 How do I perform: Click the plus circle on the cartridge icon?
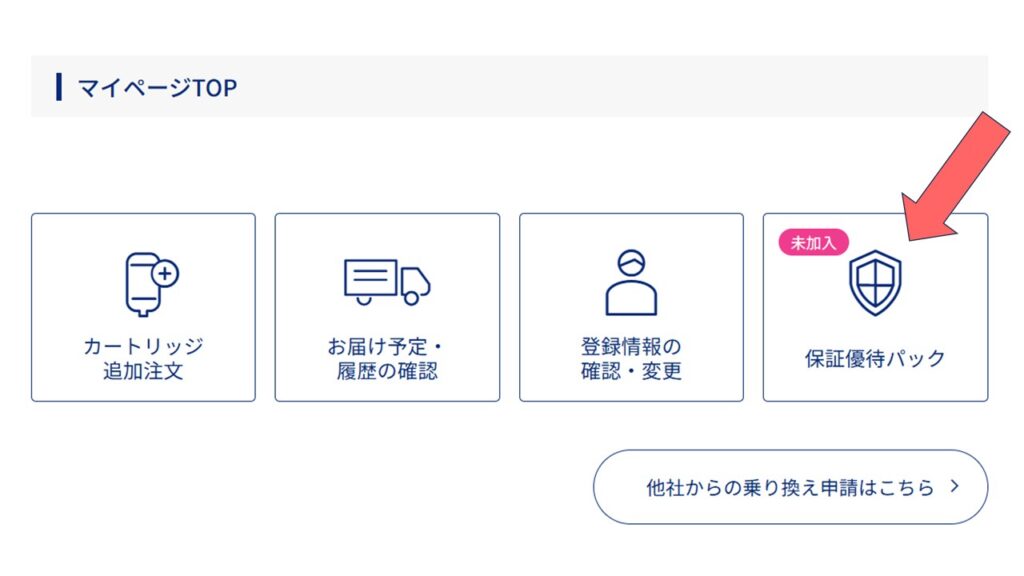pyautogui.click(x=166, y=272)
